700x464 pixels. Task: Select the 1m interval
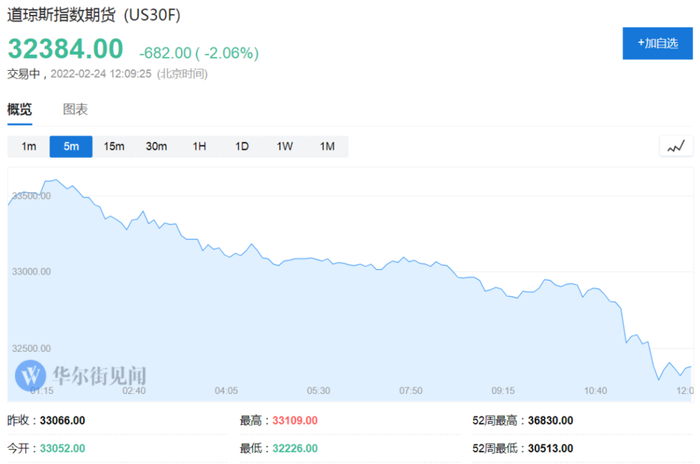(x=29, y=147)
